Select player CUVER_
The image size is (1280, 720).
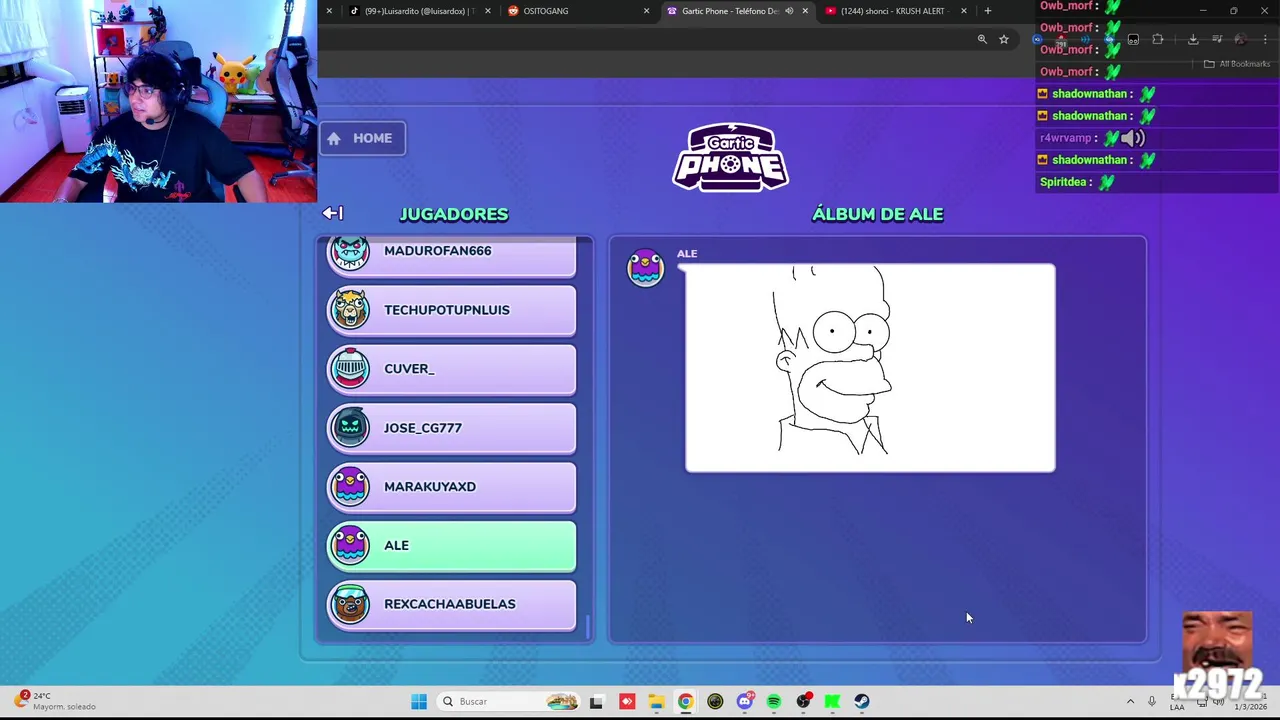coord(452,369)
